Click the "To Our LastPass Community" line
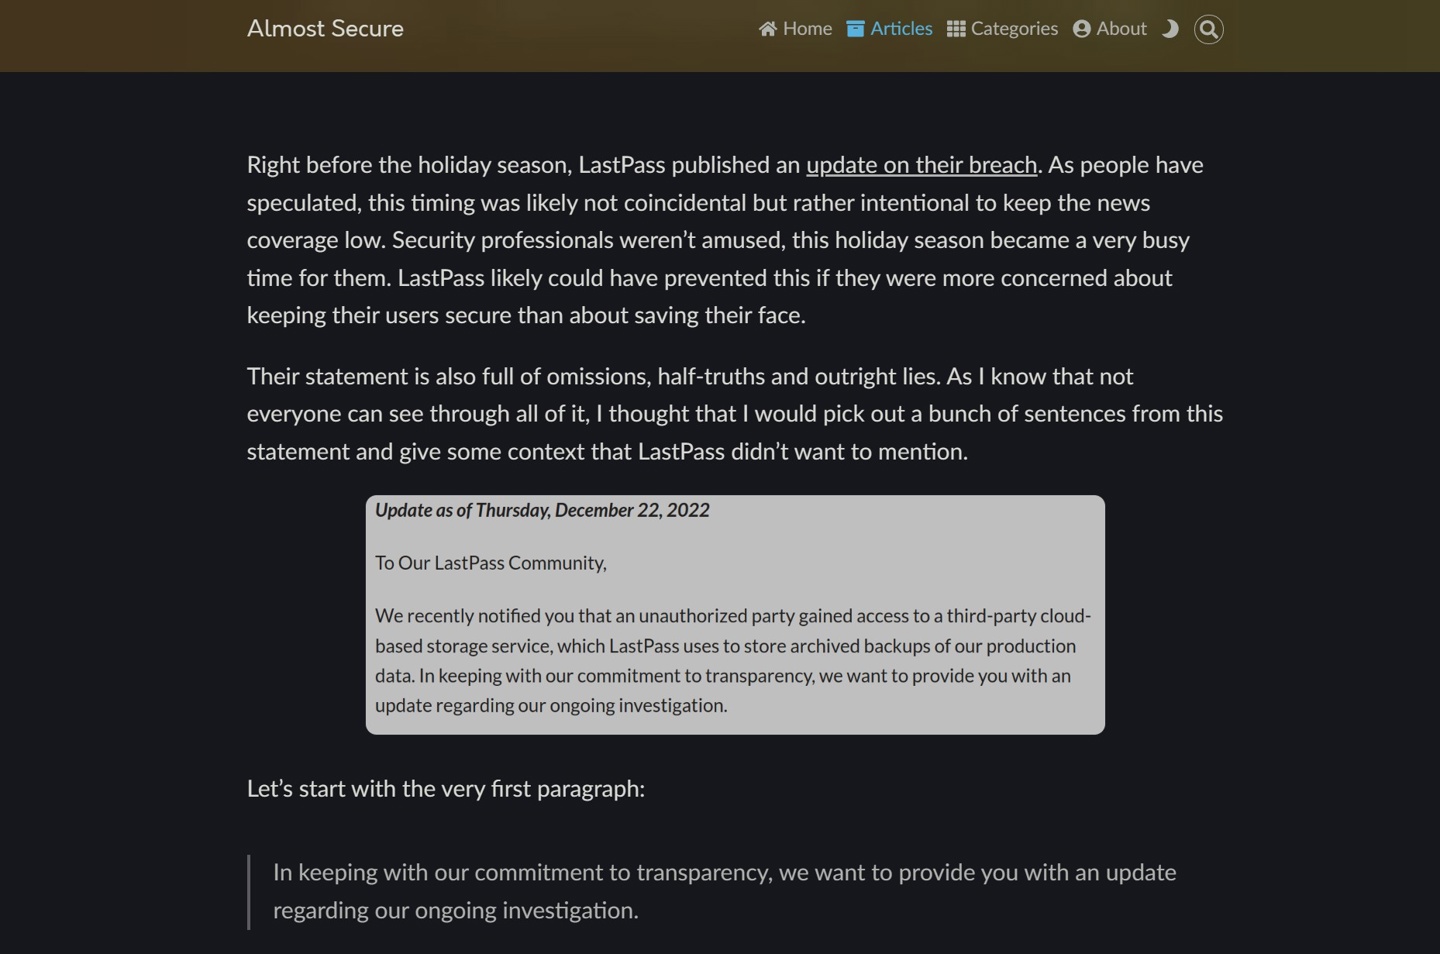The height and width of the screenshot is (954, 1440). click(490, 563)
